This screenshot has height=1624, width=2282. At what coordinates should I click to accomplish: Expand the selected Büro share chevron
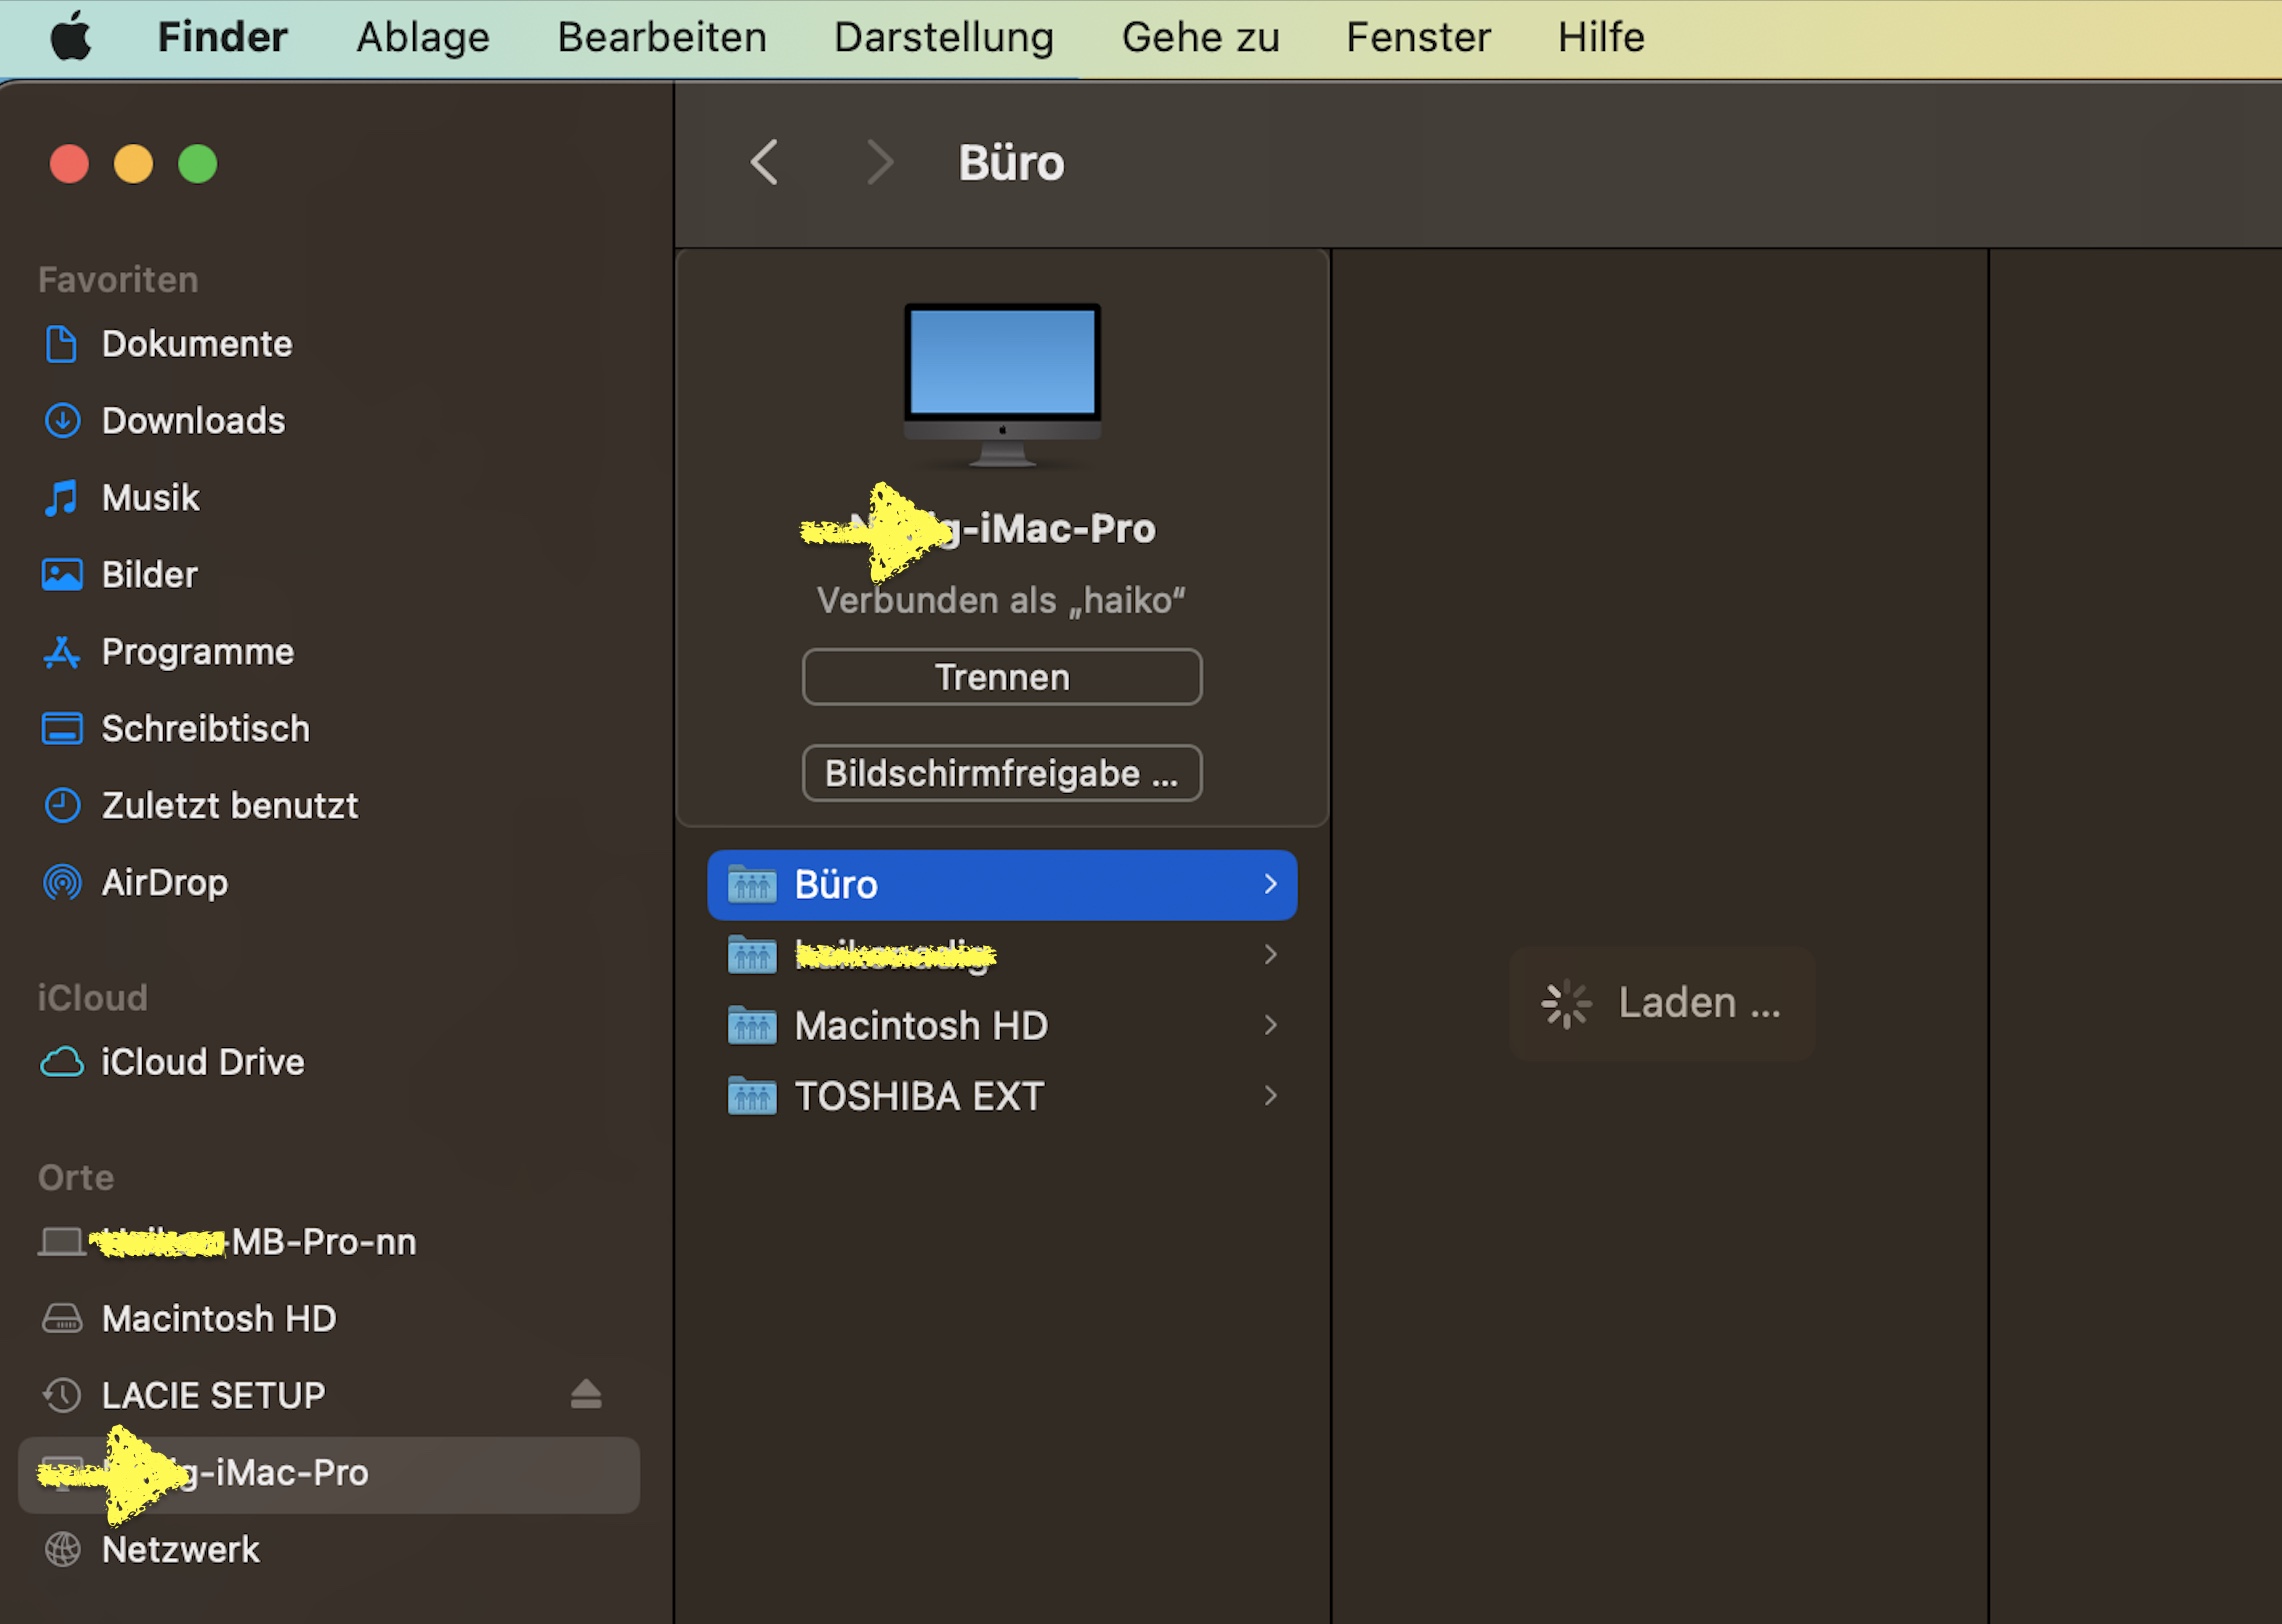(x=1270, y=884)
